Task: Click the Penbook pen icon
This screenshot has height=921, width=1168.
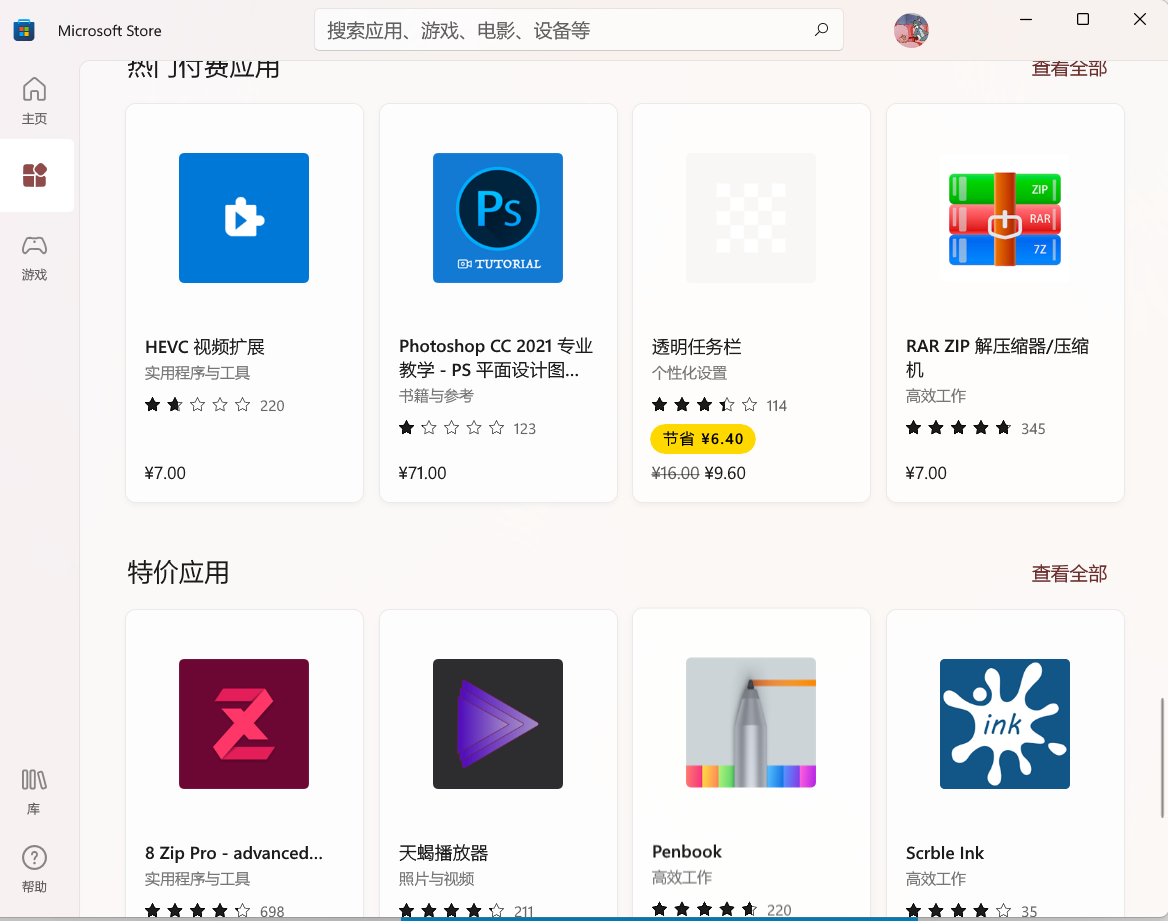Action: [751, 722]
